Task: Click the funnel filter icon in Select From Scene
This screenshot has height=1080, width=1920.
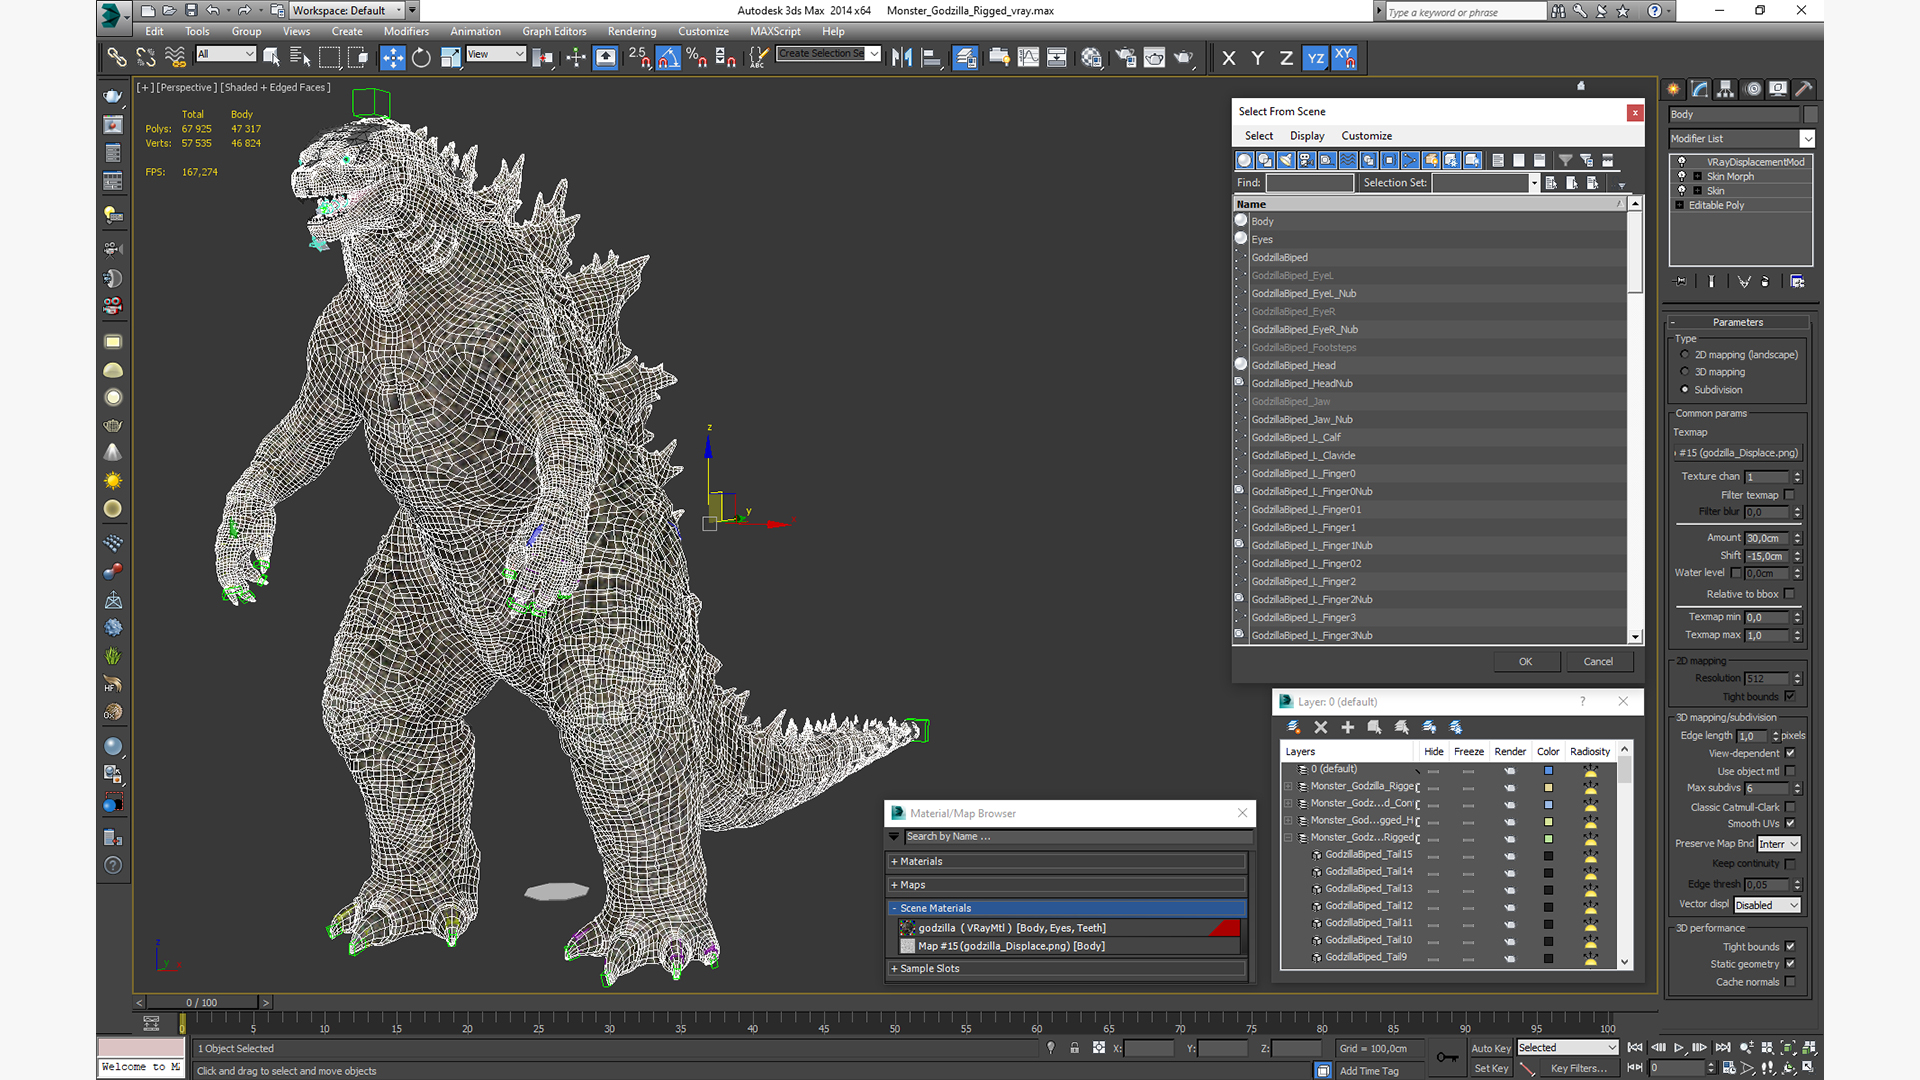Action: tap(1565, 160)
